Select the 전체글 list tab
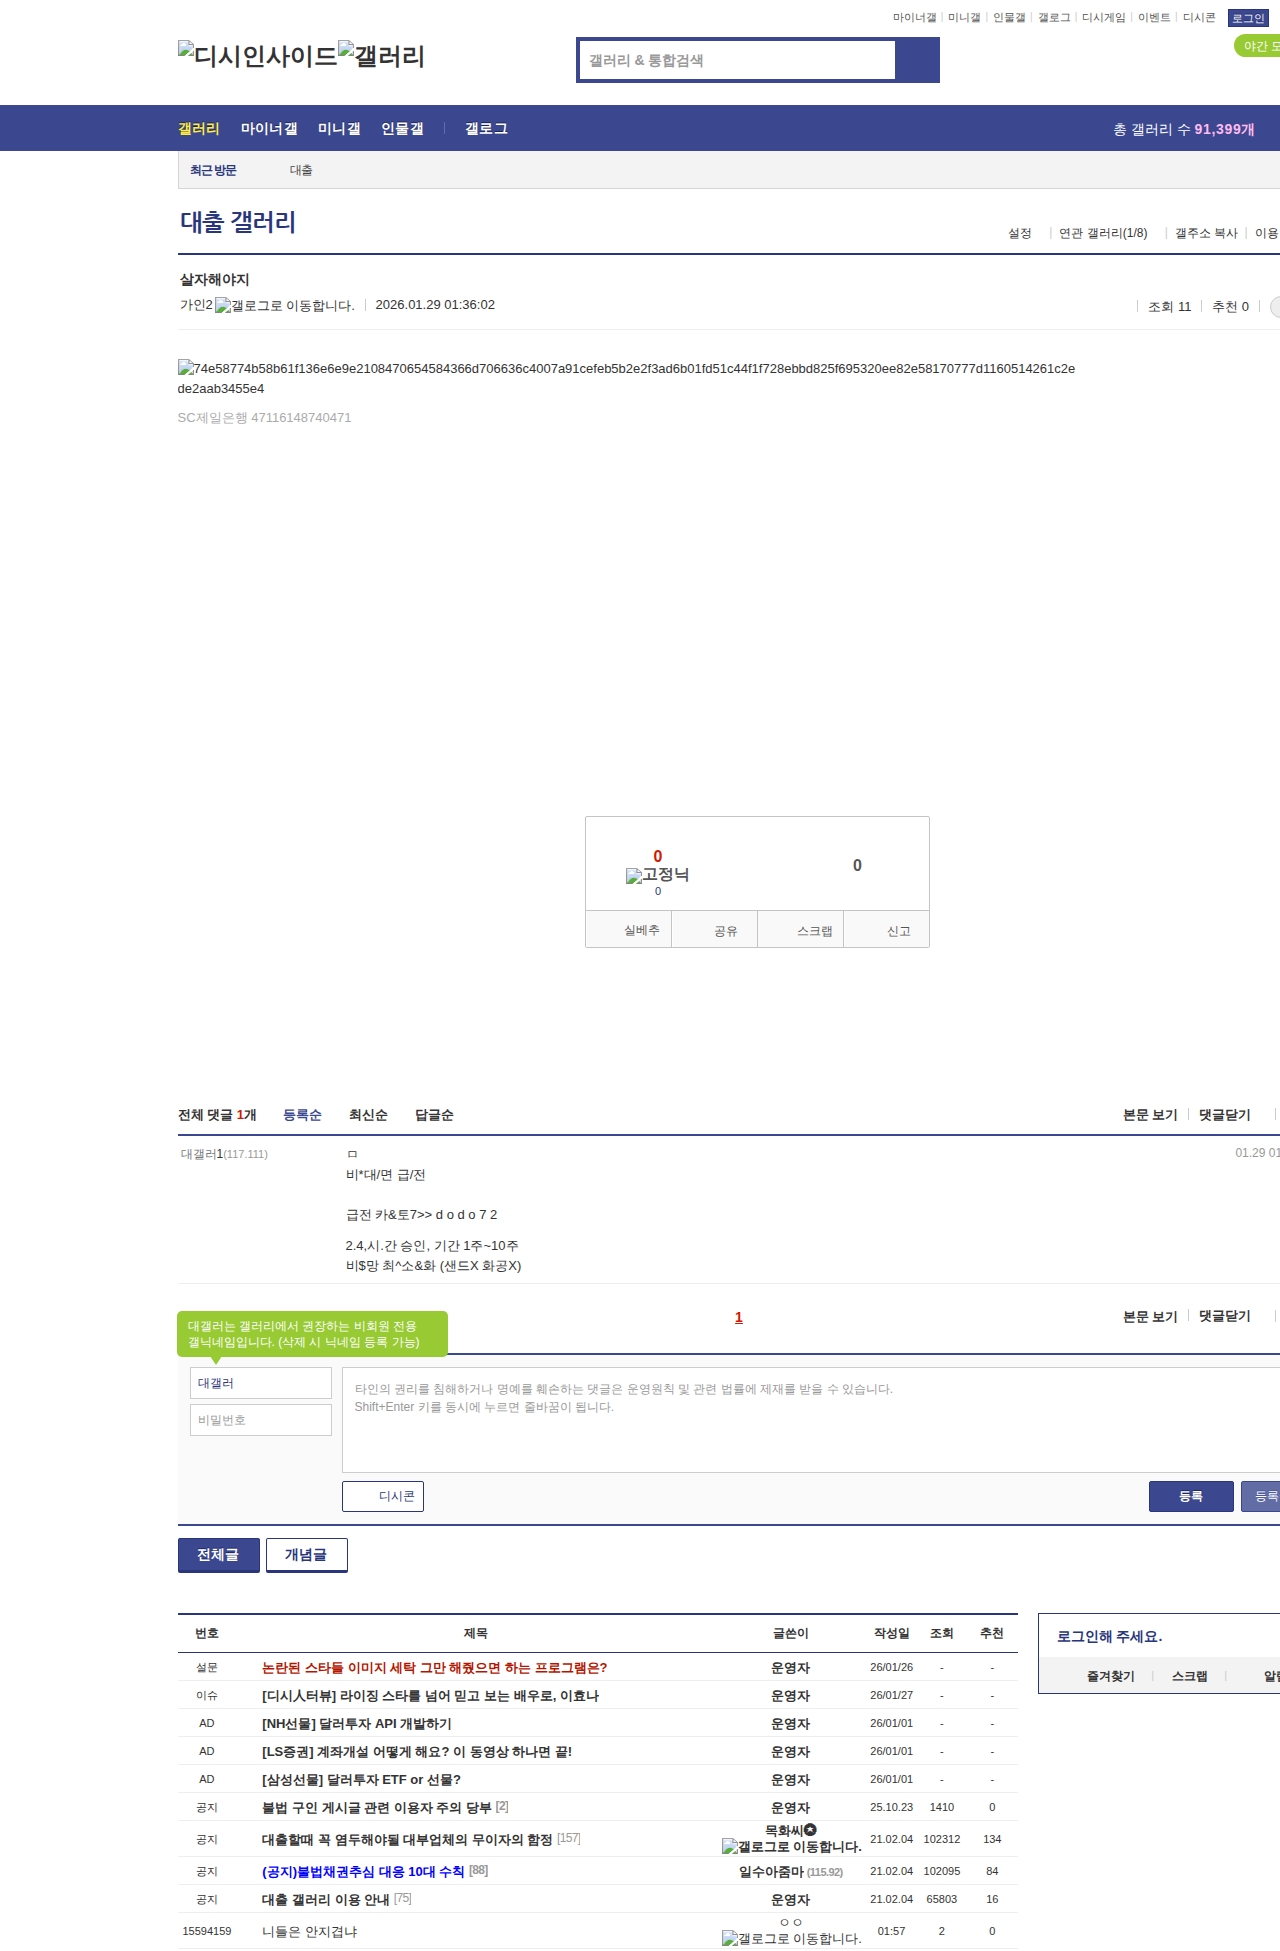Image resolution: width=1280 pixels, height=1951 pixels. pos(219,1555)
